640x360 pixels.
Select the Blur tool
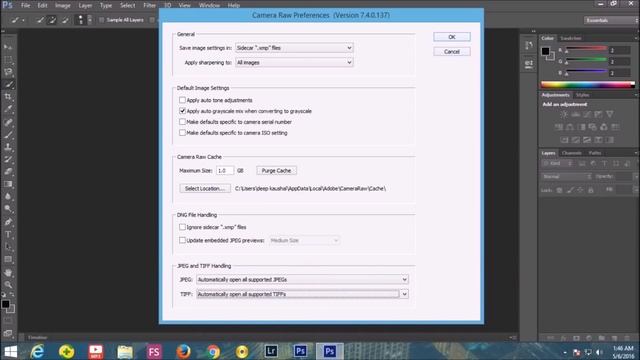8,196
